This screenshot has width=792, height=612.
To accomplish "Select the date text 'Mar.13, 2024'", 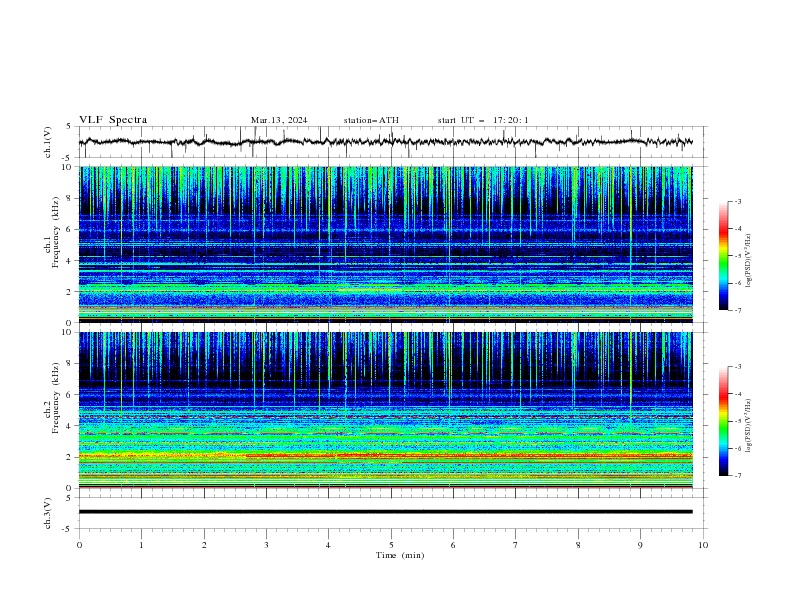I will 279,120.
